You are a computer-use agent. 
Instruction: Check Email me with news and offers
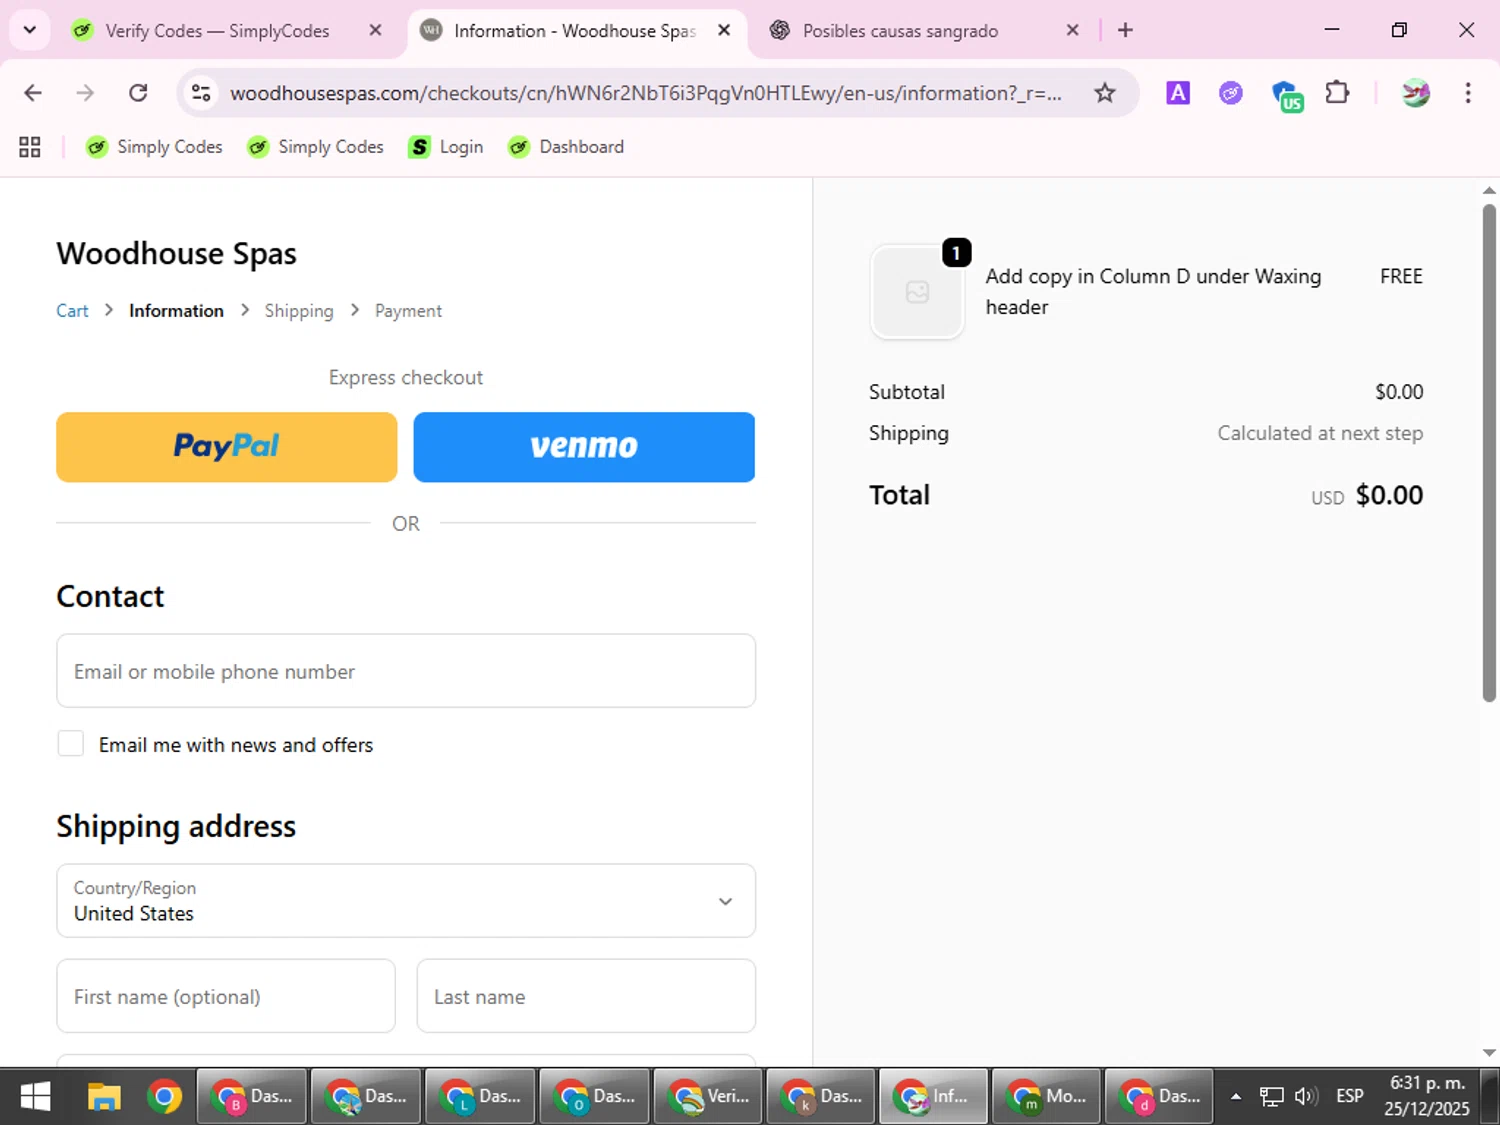(x=71, y=744)
